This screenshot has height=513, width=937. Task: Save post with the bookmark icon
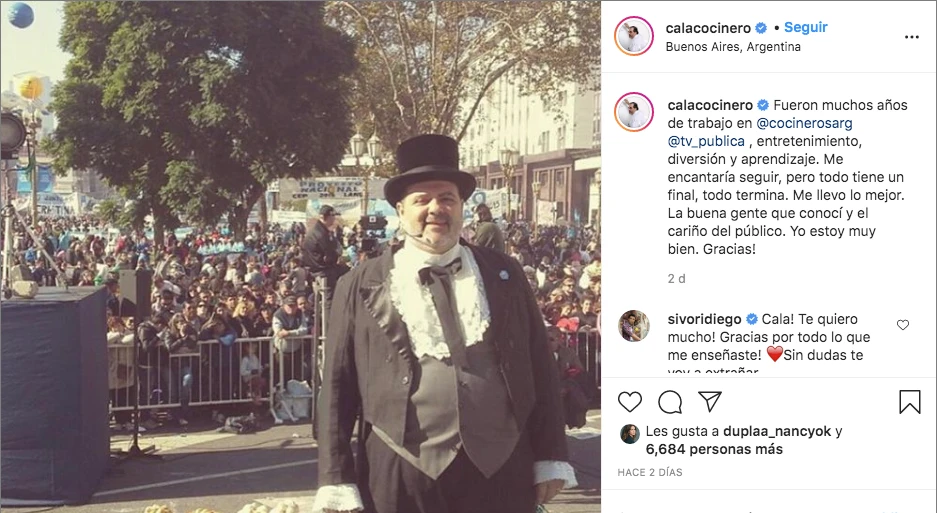click(910, 402)
